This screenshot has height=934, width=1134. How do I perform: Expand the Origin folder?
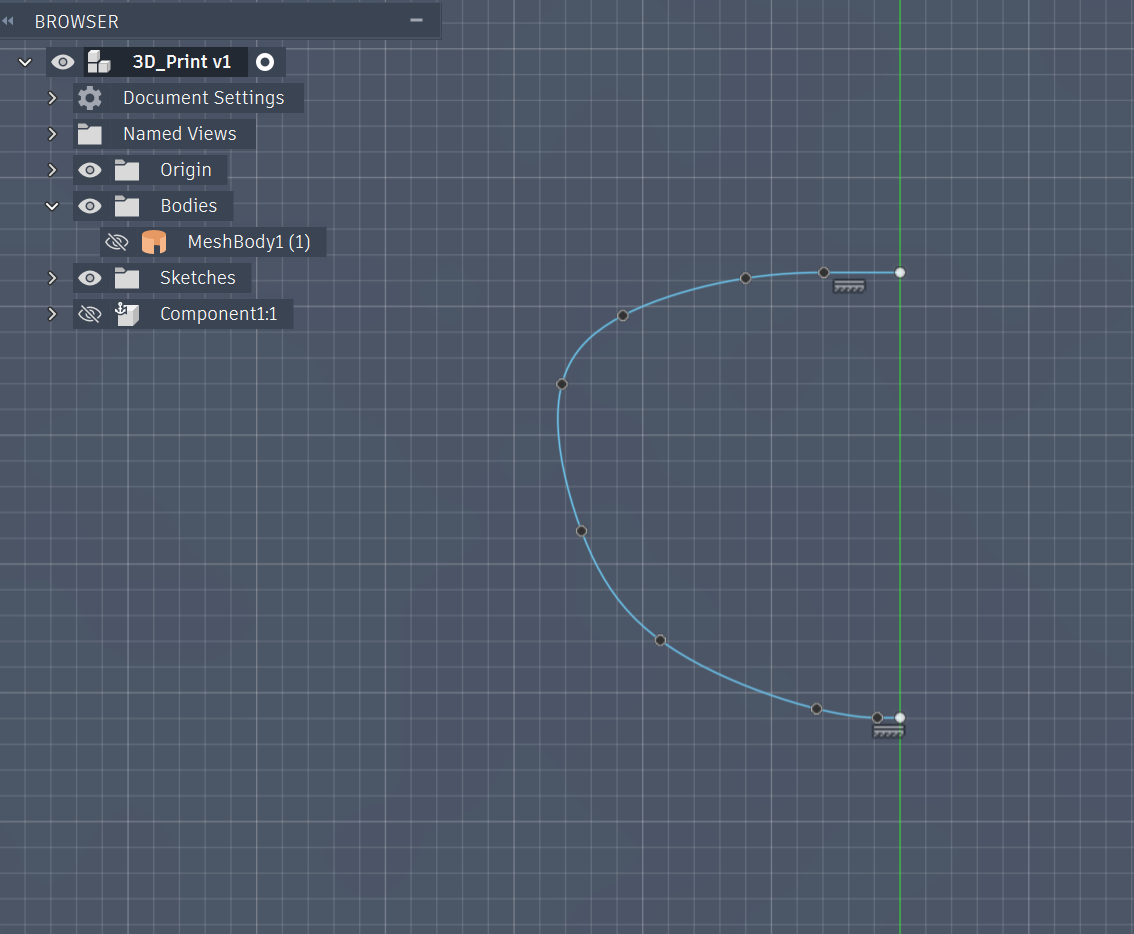pyautogui.click(x=52, y=170)
